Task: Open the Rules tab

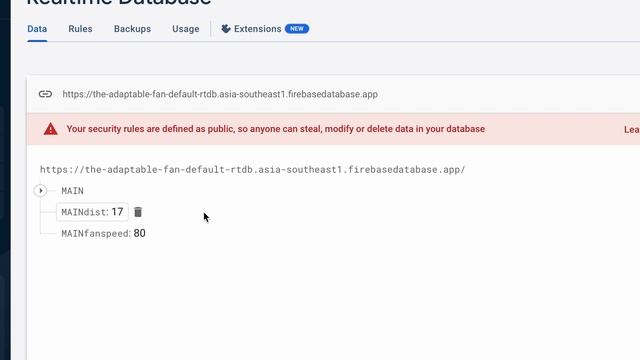Action: click(80, 29)
